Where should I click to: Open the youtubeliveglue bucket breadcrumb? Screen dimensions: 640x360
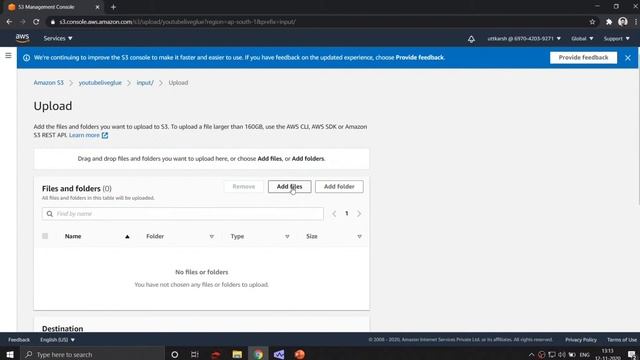[x=100, y=82]
